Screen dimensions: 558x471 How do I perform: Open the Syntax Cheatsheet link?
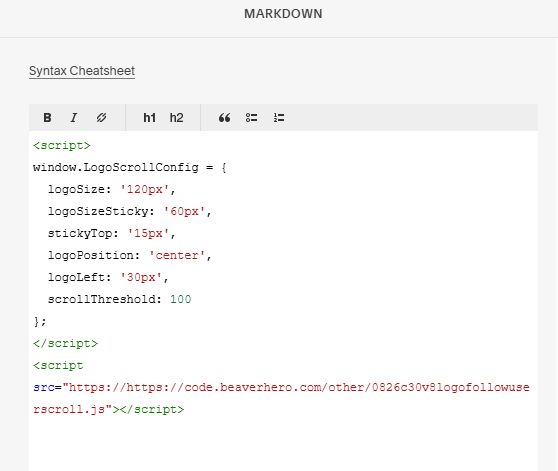pos(82,71)
